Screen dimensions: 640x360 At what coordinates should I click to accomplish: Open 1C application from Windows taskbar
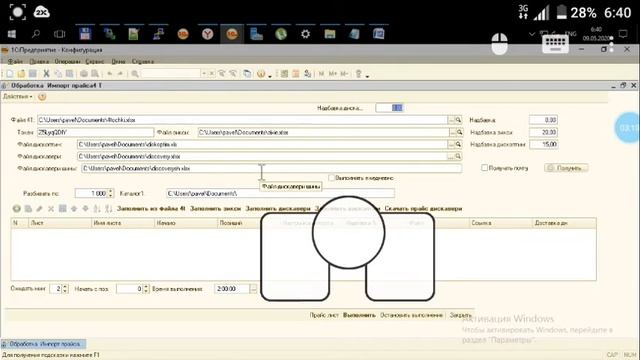click(231, 34)
